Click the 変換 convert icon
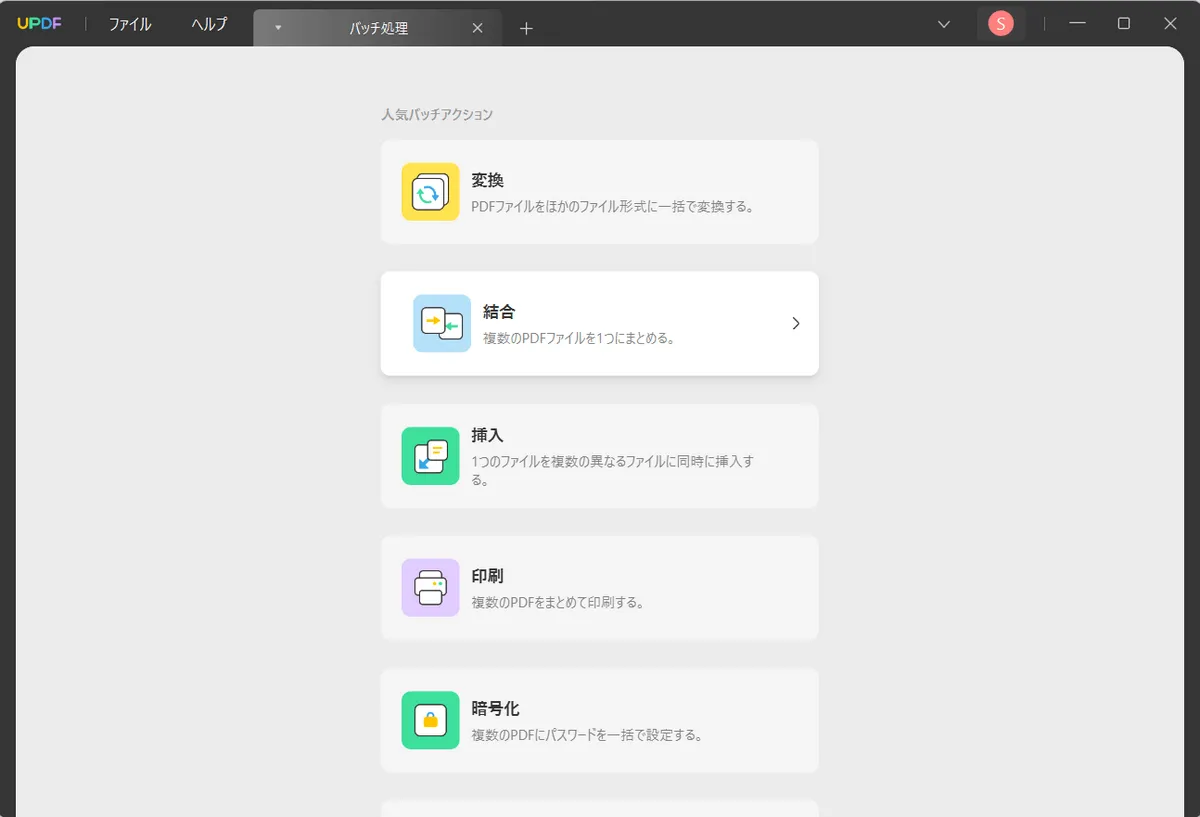Image resolution: width=1200 pixels, height=817 pixels. tap(430, 192)
